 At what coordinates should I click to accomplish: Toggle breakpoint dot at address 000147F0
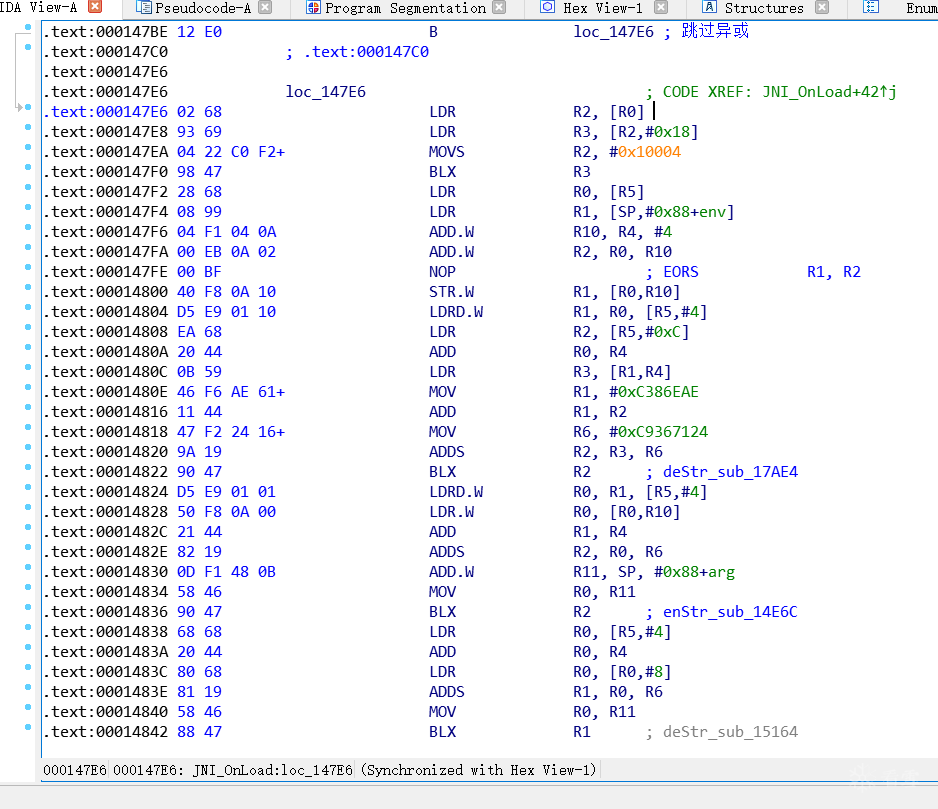pyautogui.click(x=28, y=167)
